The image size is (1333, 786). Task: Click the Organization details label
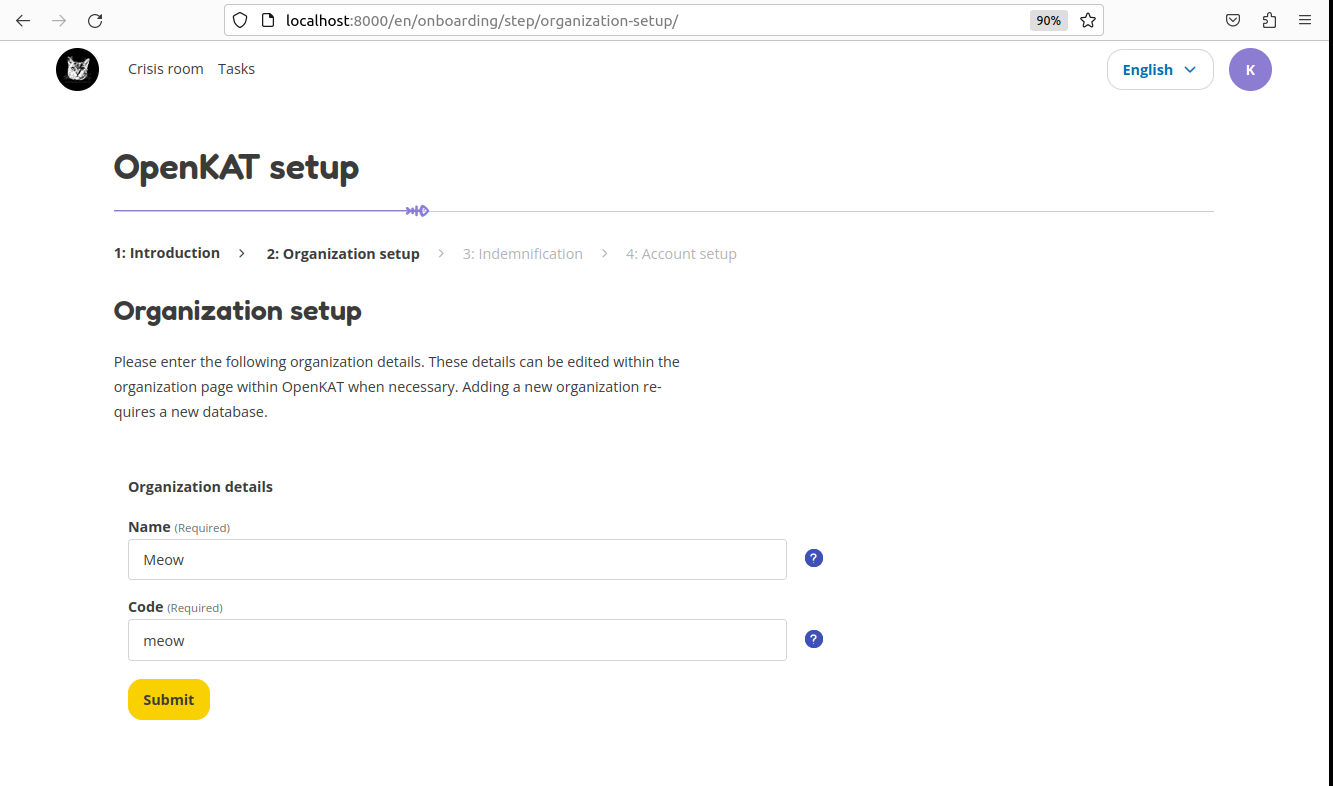(200, 487)
